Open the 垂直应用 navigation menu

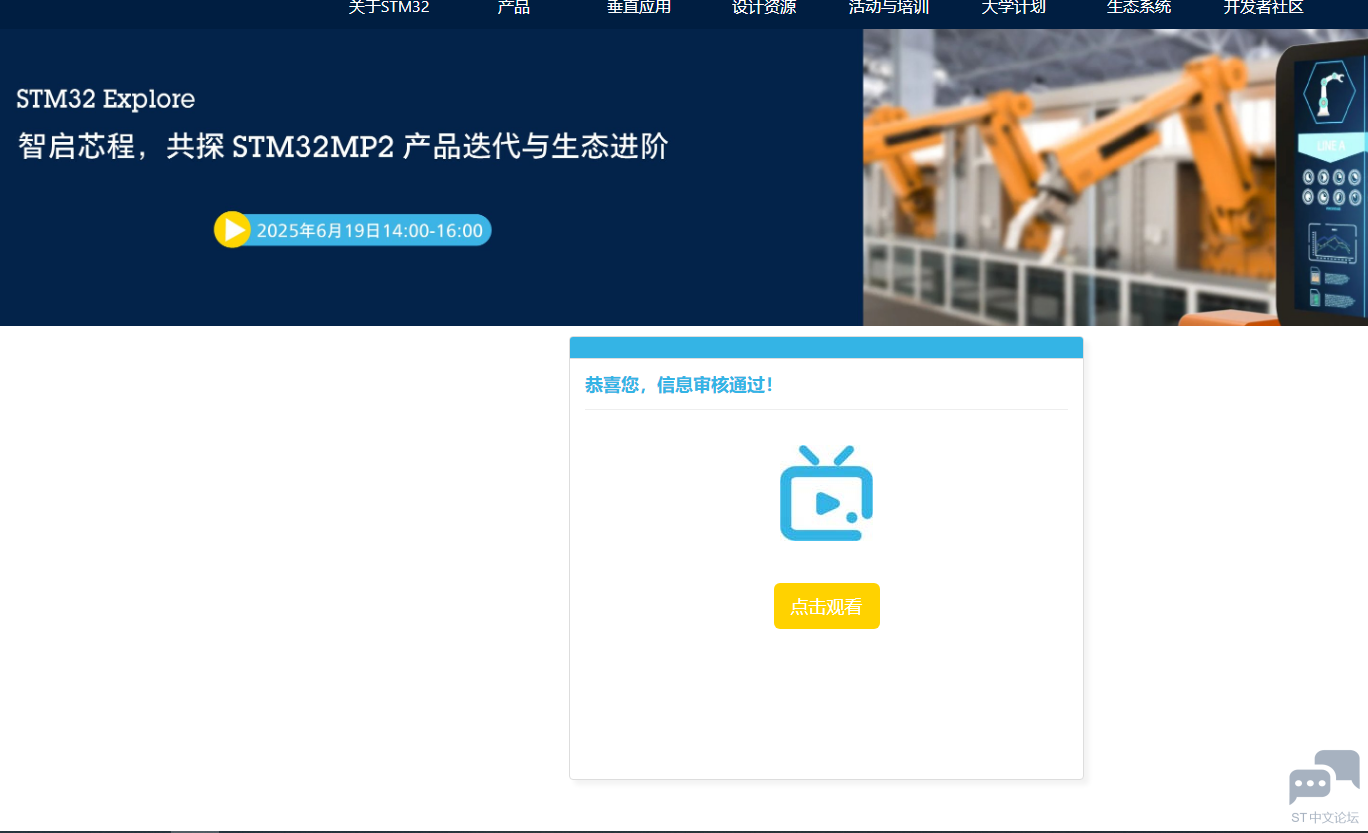coord(639,8)
